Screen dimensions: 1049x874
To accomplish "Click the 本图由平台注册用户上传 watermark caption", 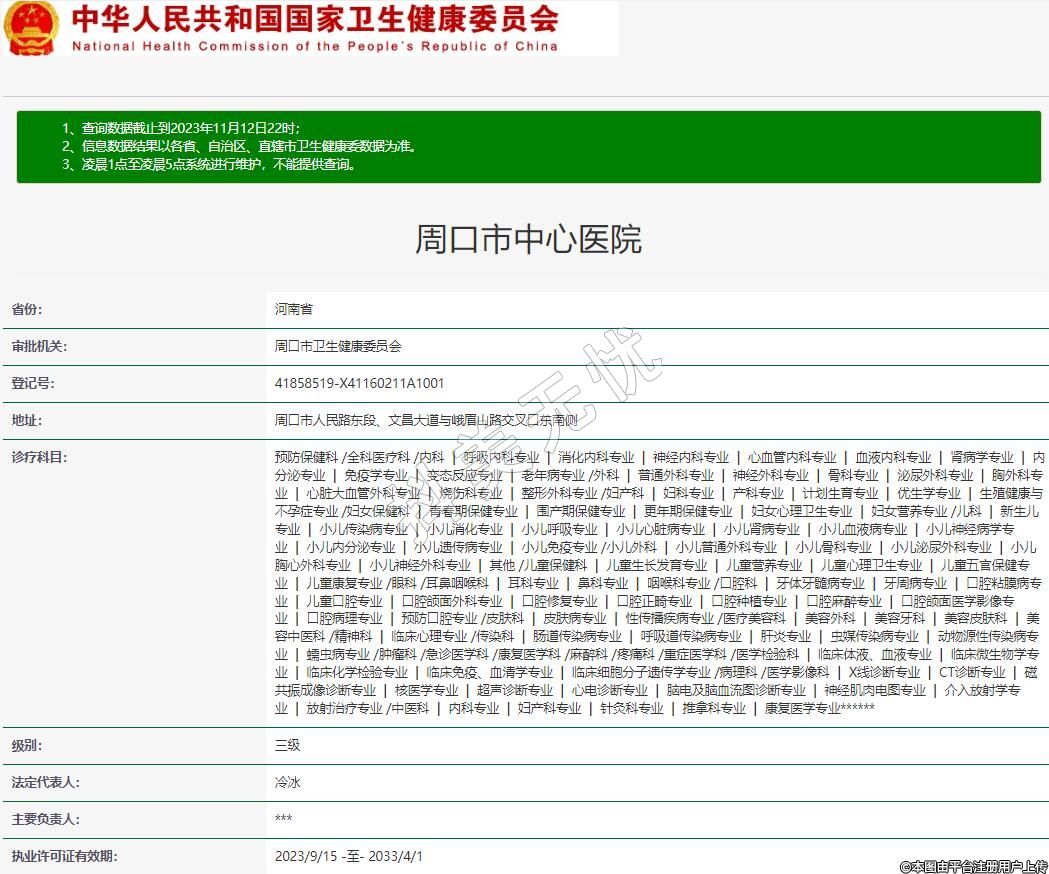I will pos(972,866).
